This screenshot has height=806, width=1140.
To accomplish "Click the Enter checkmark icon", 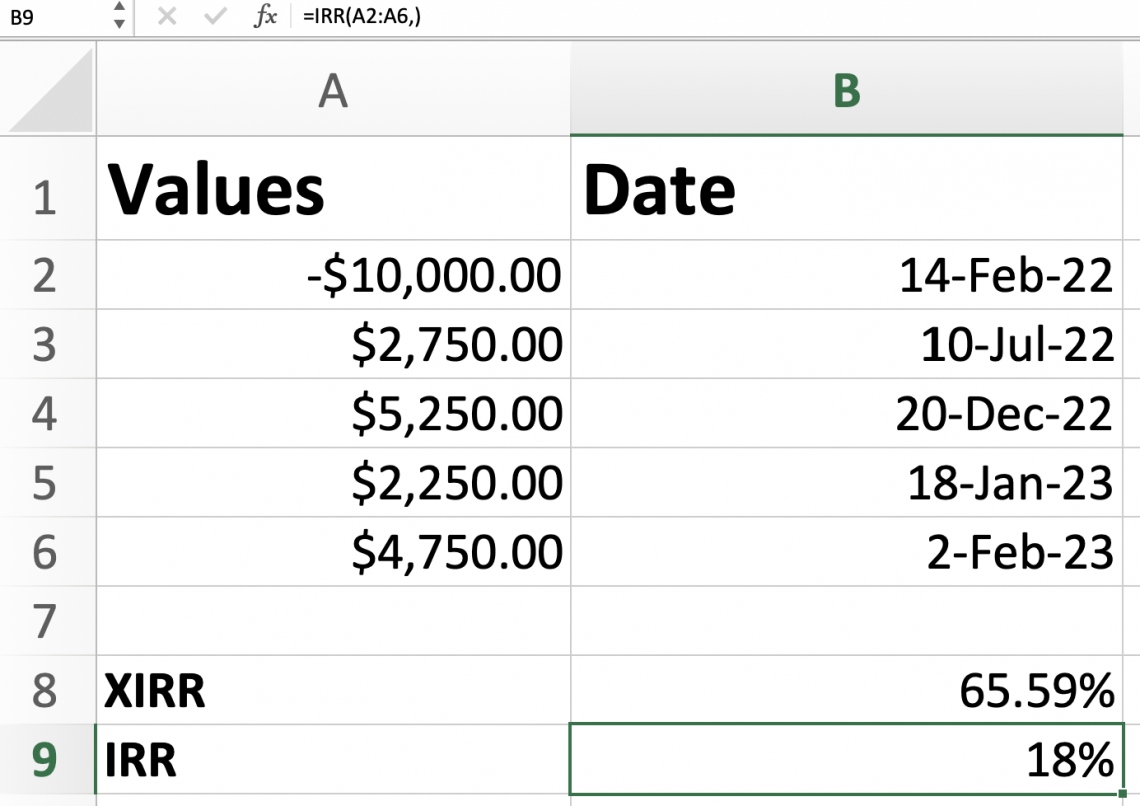I will pos(212,17).
